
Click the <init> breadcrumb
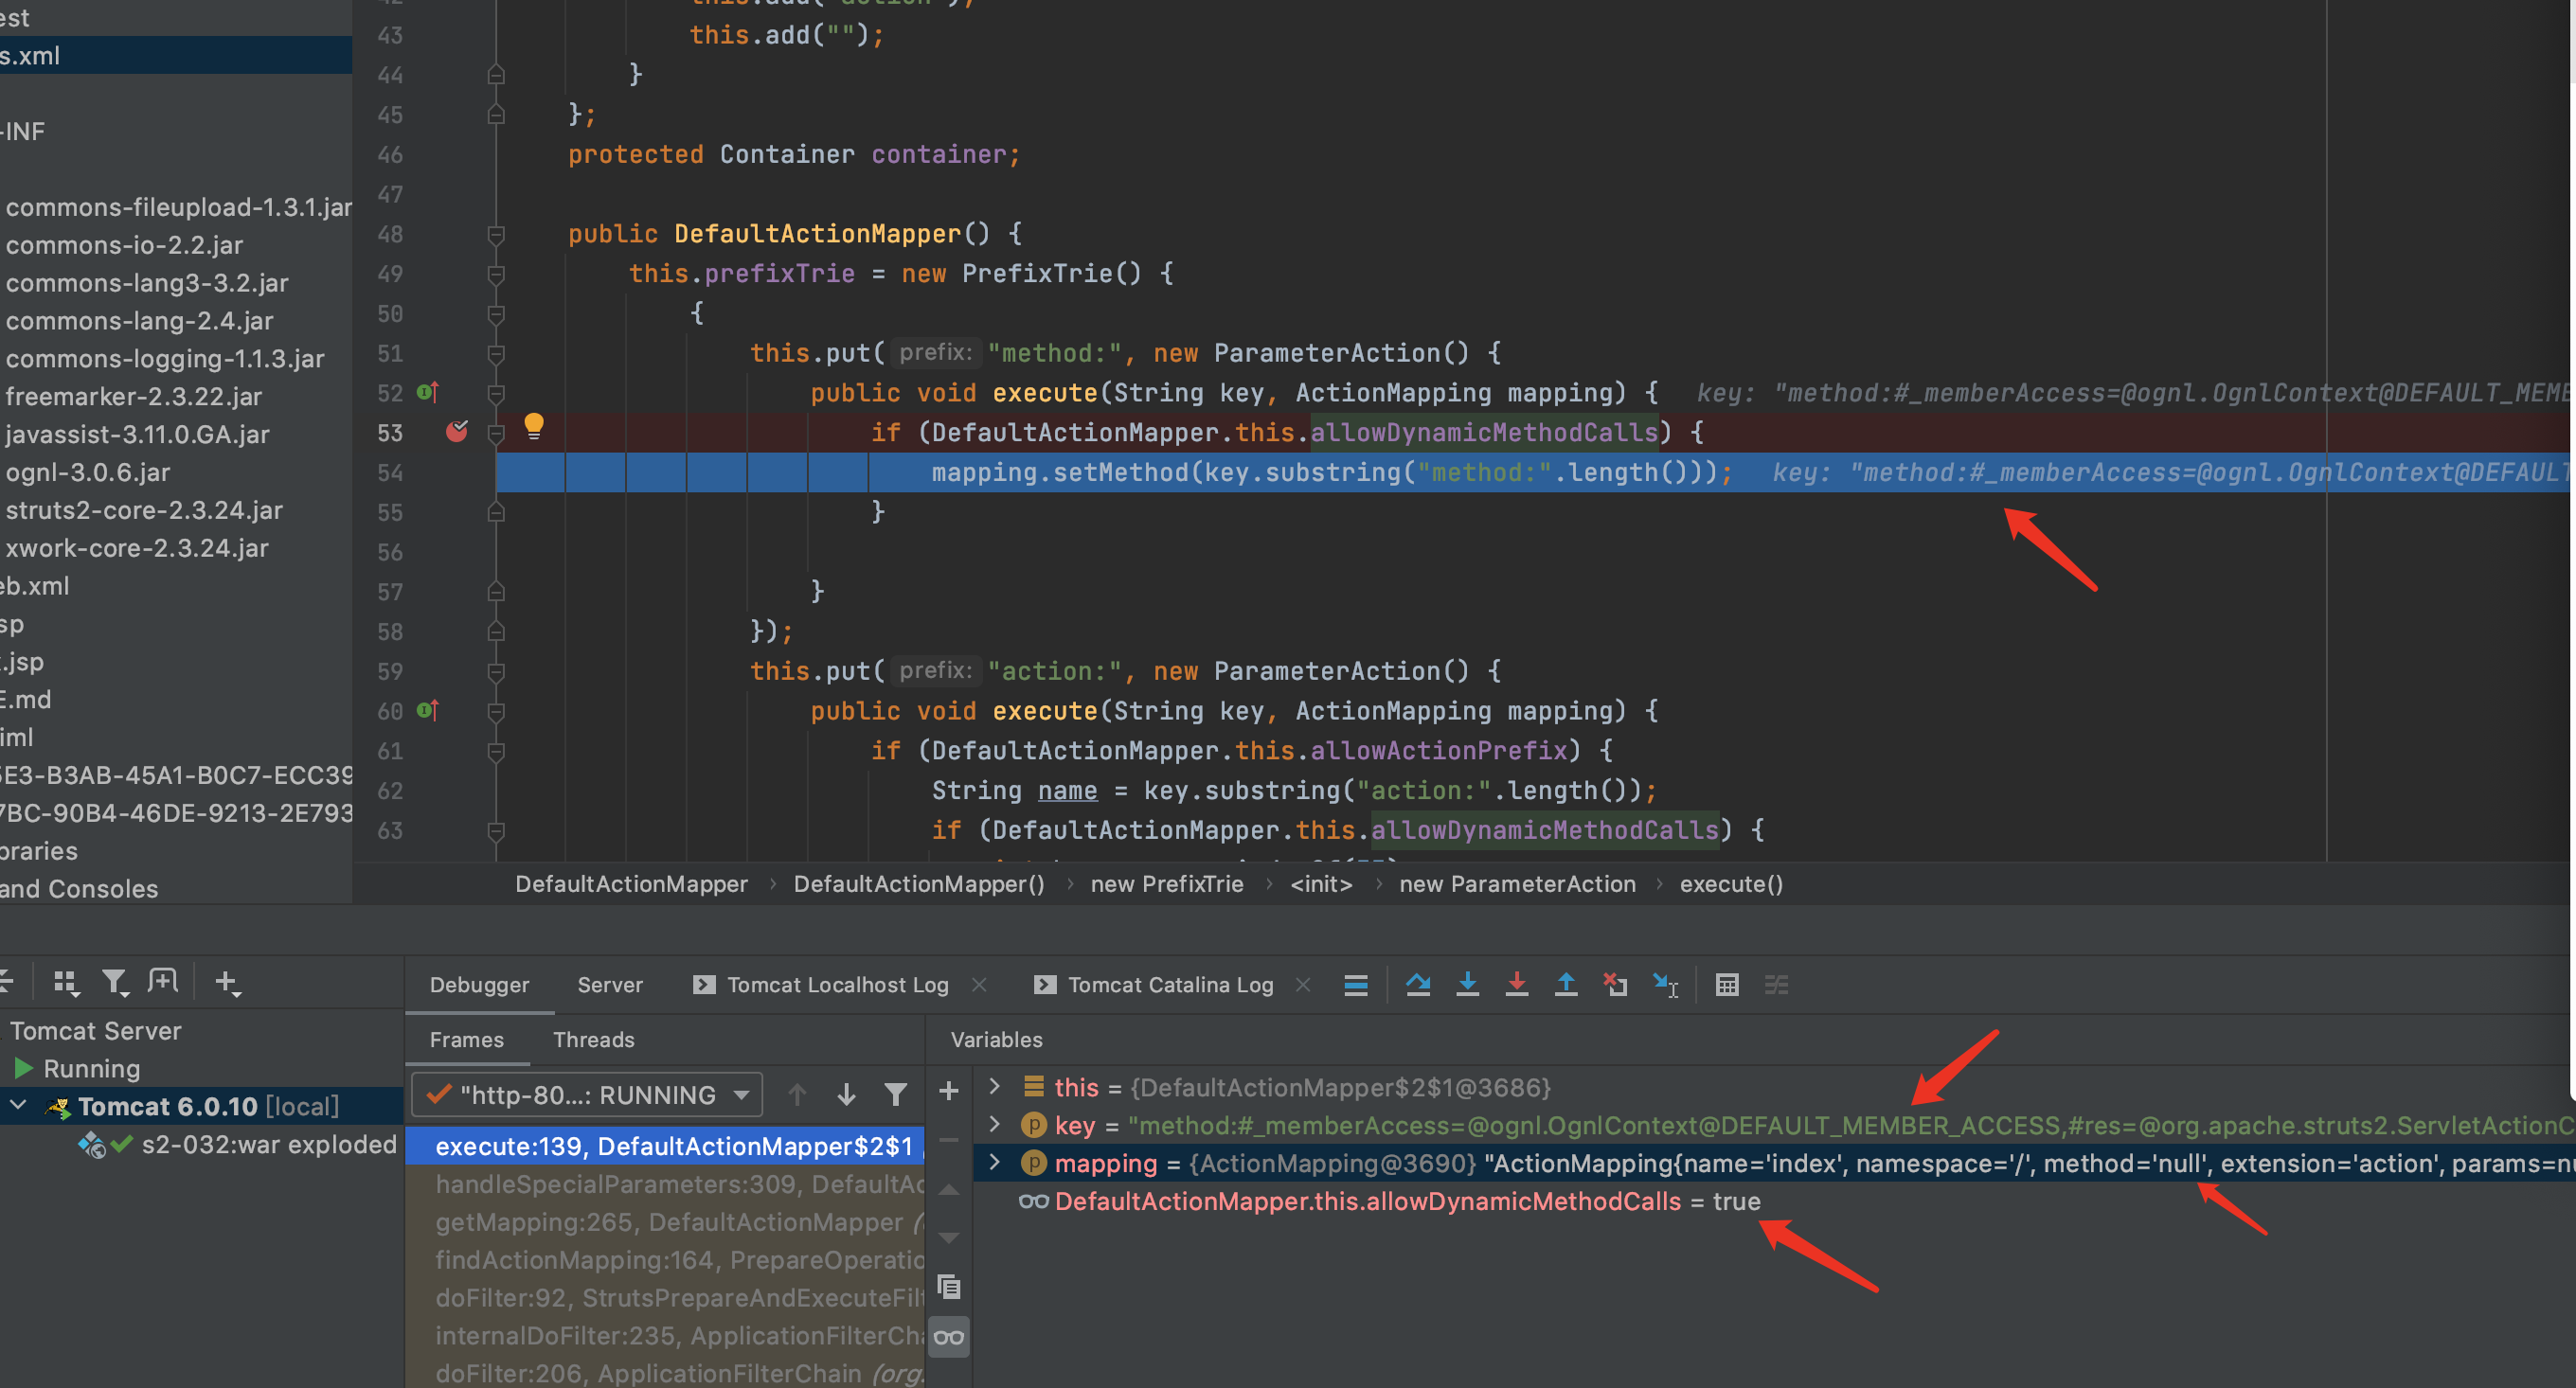tap(1321, 884)
